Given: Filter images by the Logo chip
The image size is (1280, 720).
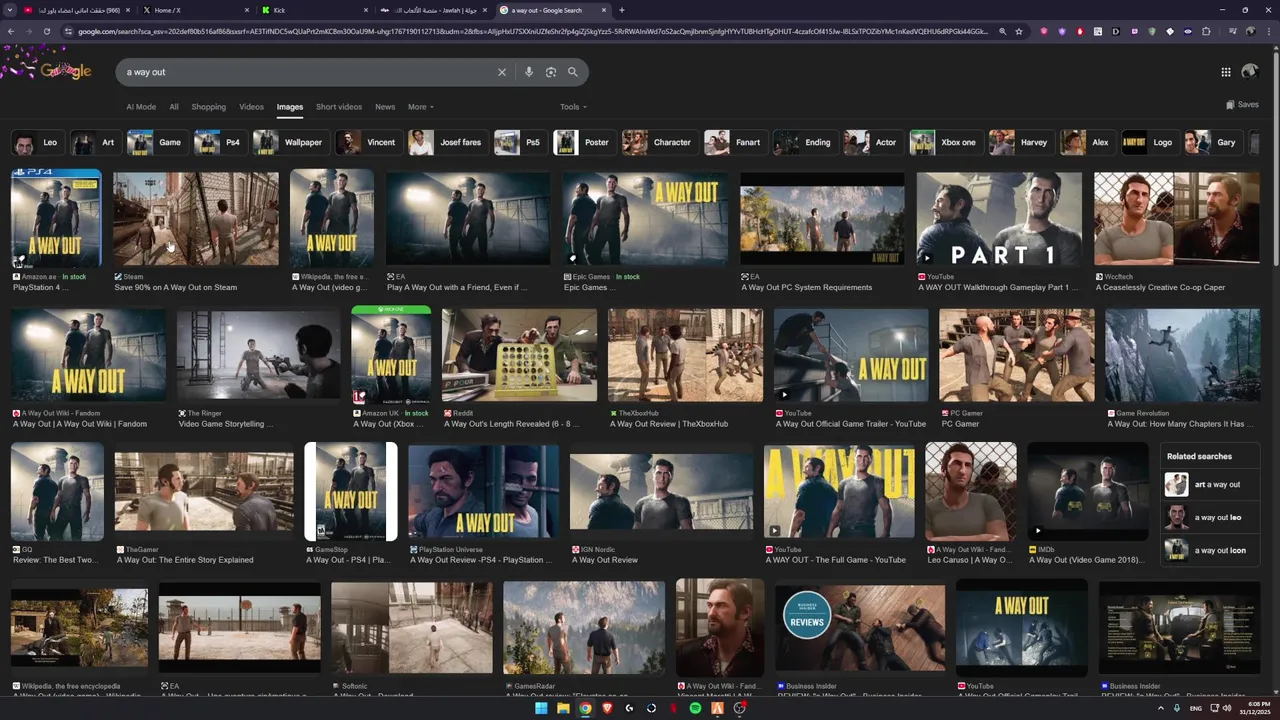Looking at the screenshot, I should click(x=1149, y=142).
